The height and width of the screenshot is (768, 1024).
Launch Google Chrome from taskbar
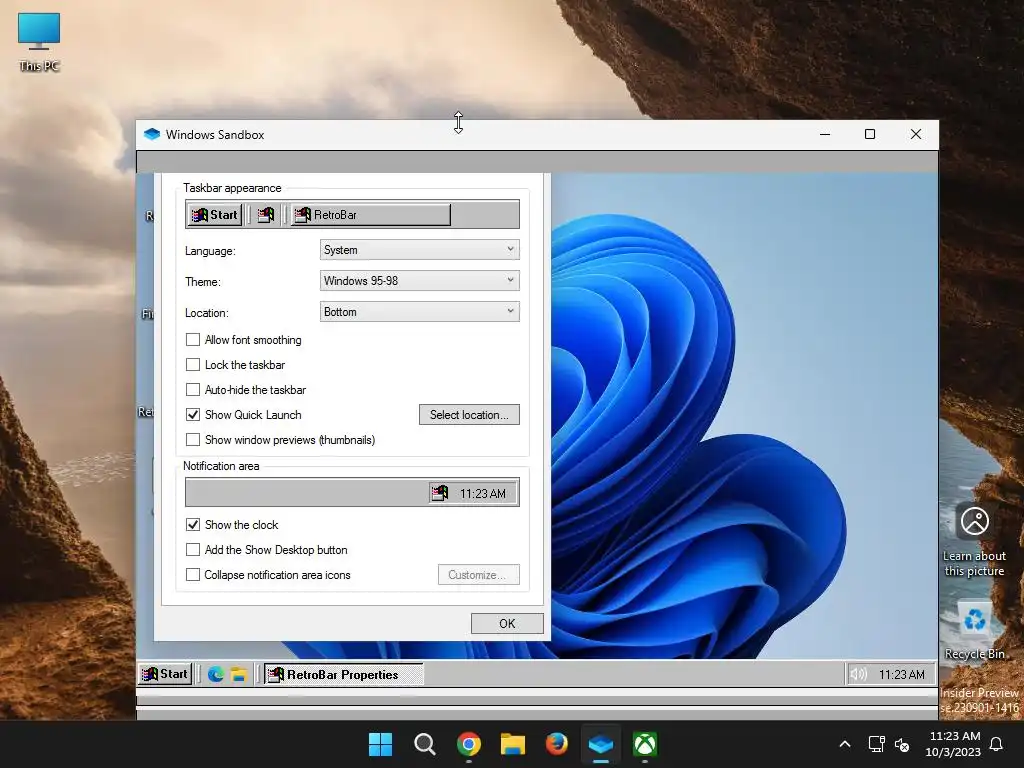coord(469,744)
